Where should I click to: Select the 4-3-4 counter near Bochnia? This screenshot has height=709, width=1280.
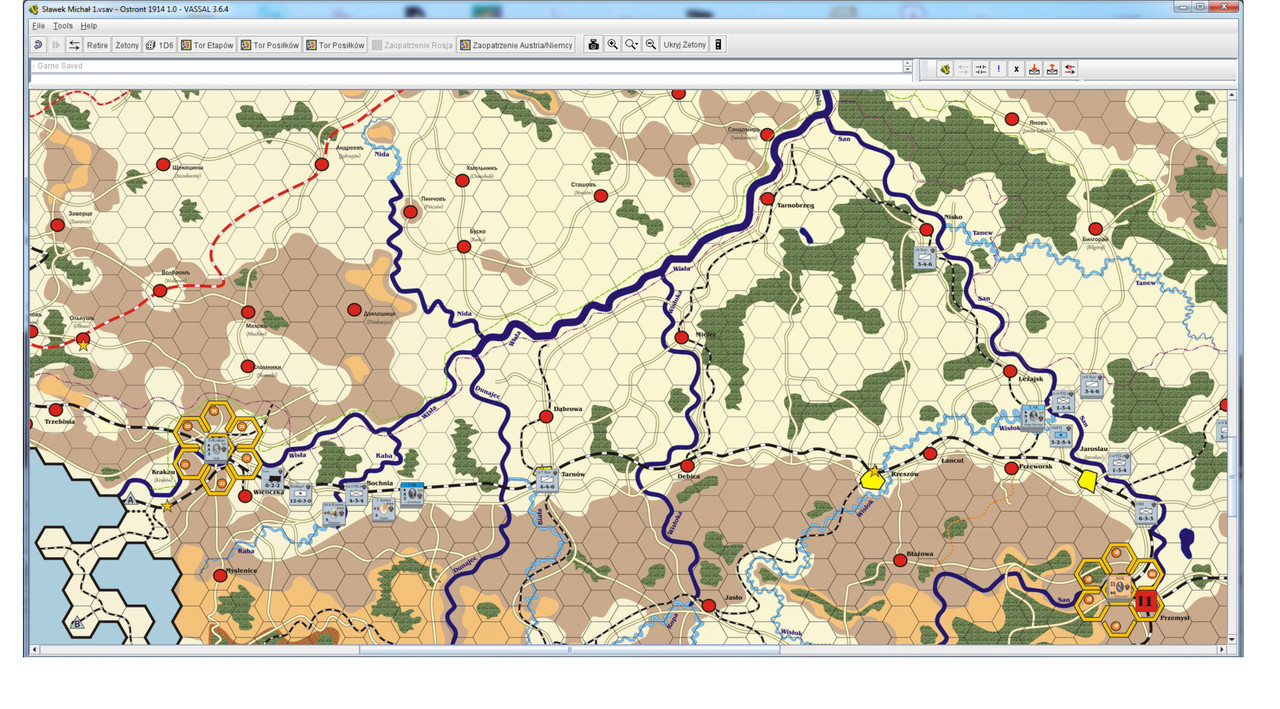point(356,494)
